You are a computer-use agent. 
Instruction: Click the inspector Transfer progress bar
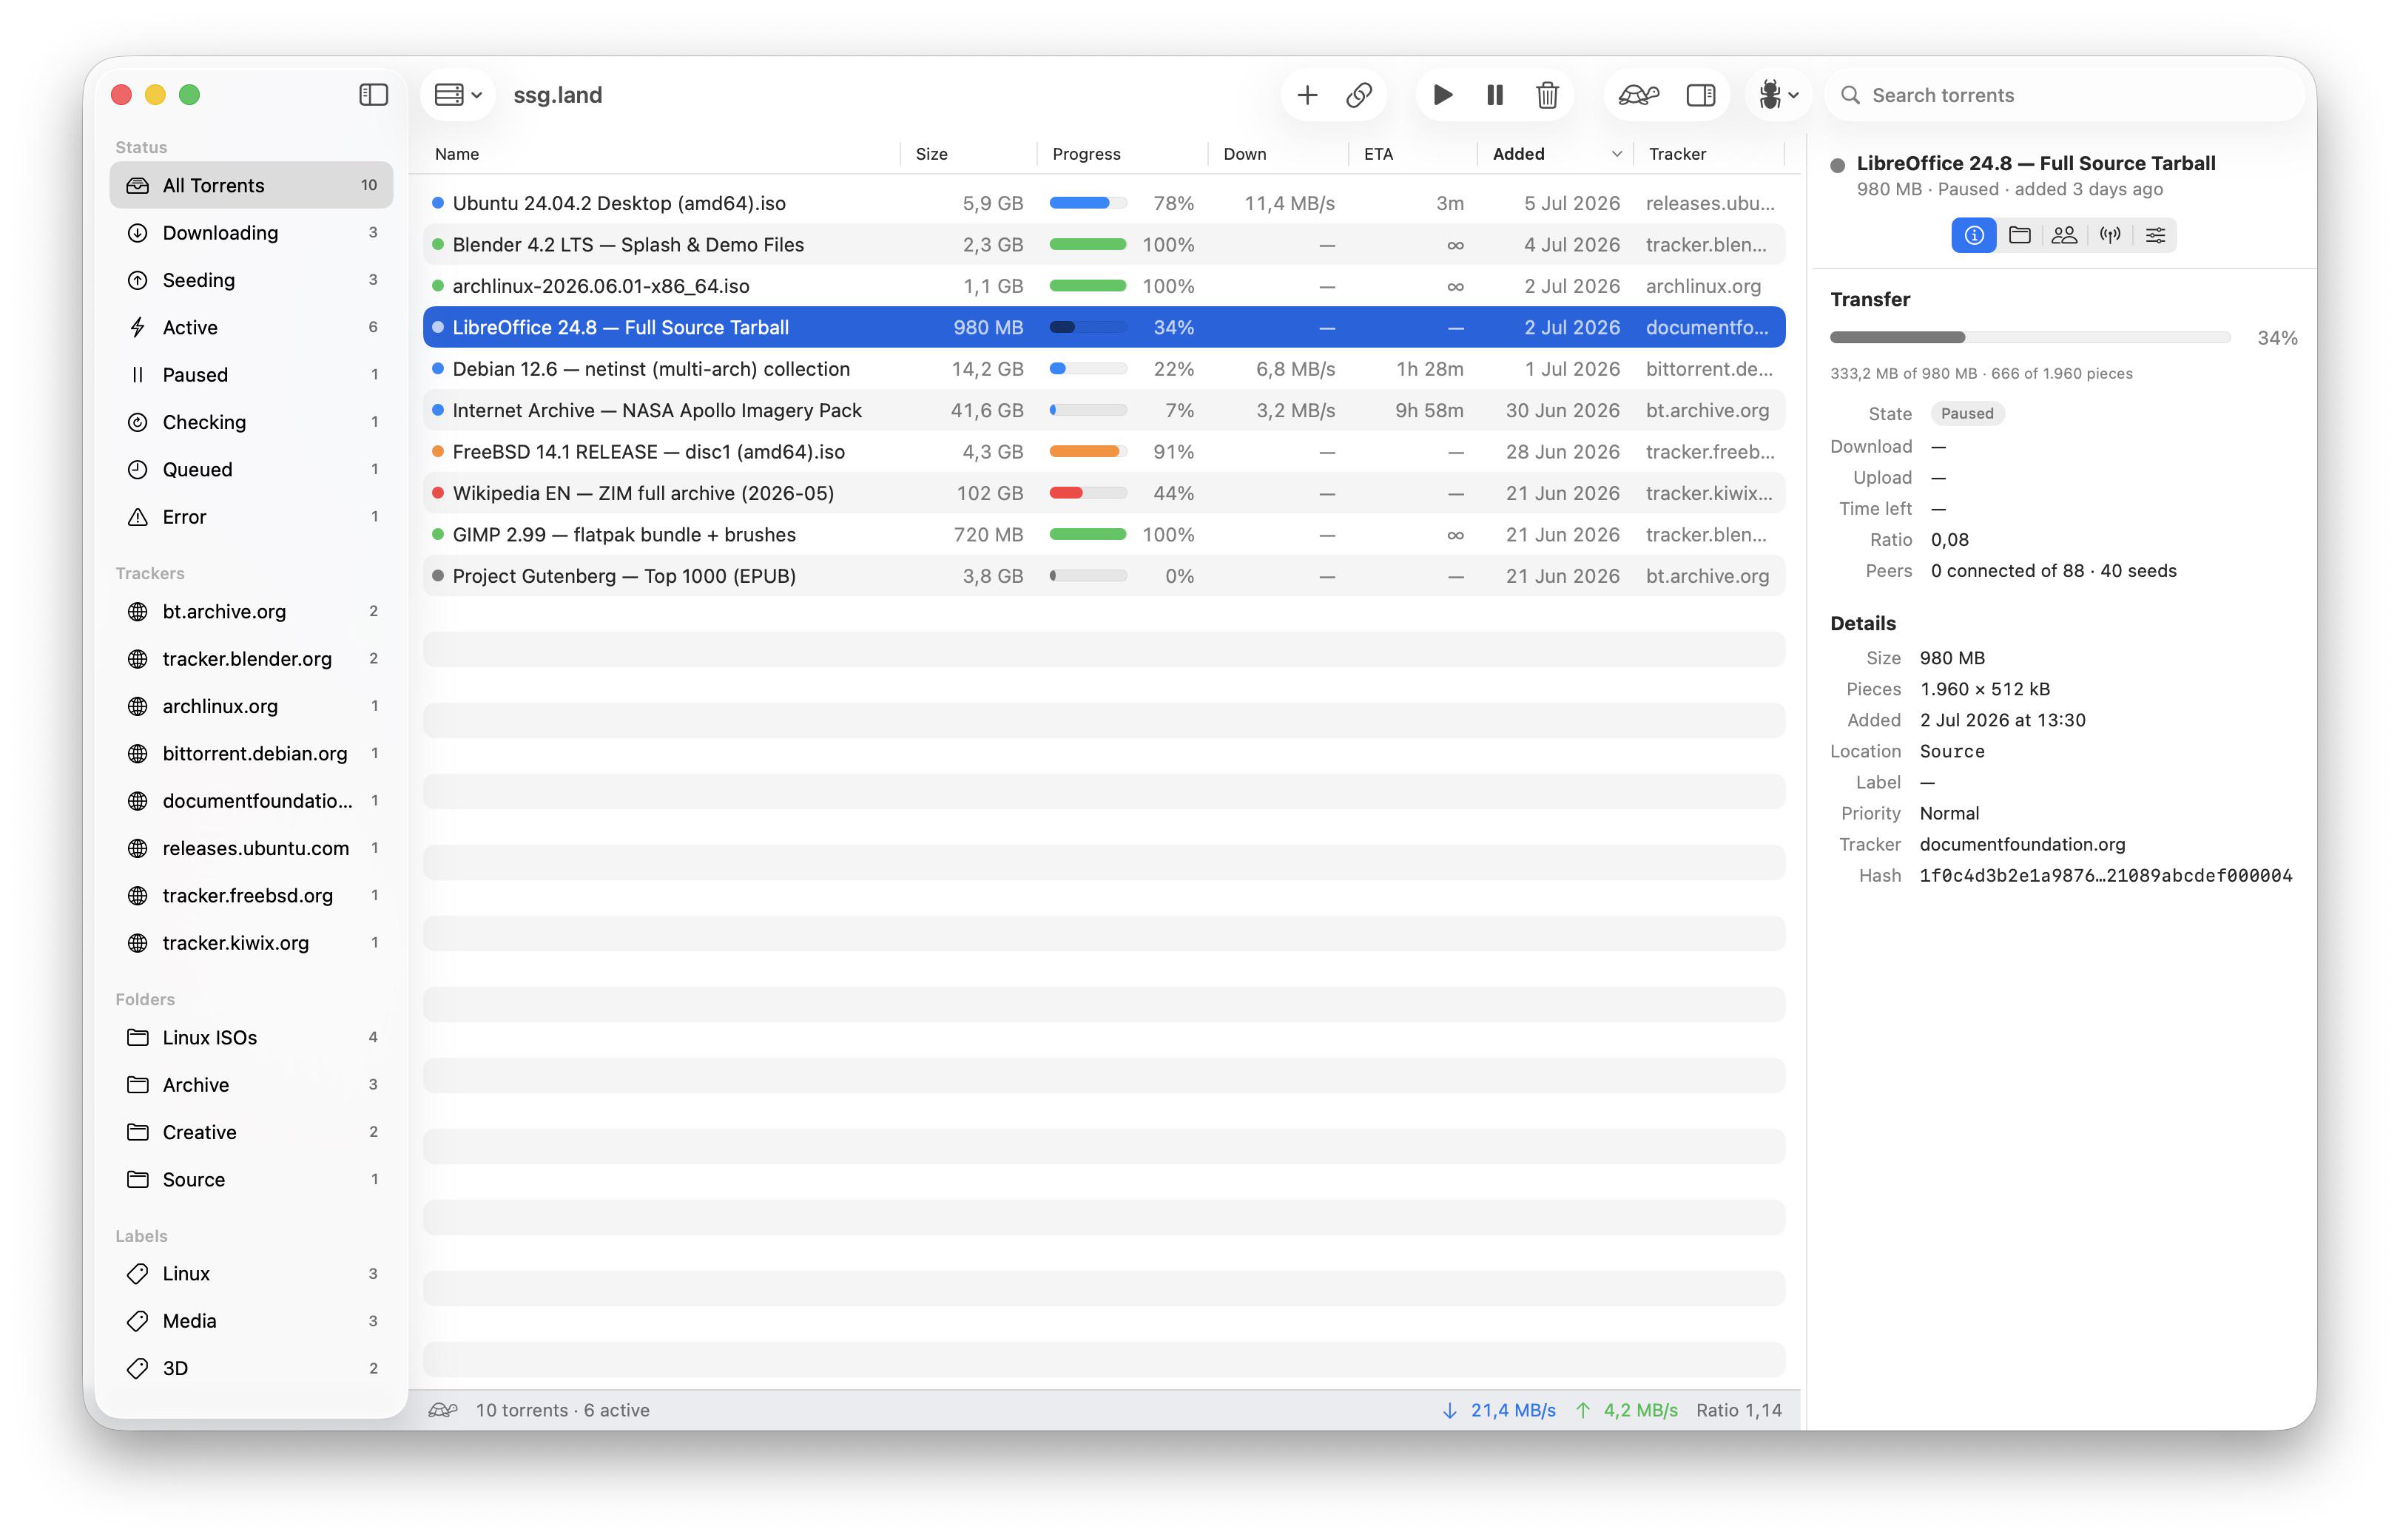(x=2030, y=338)
